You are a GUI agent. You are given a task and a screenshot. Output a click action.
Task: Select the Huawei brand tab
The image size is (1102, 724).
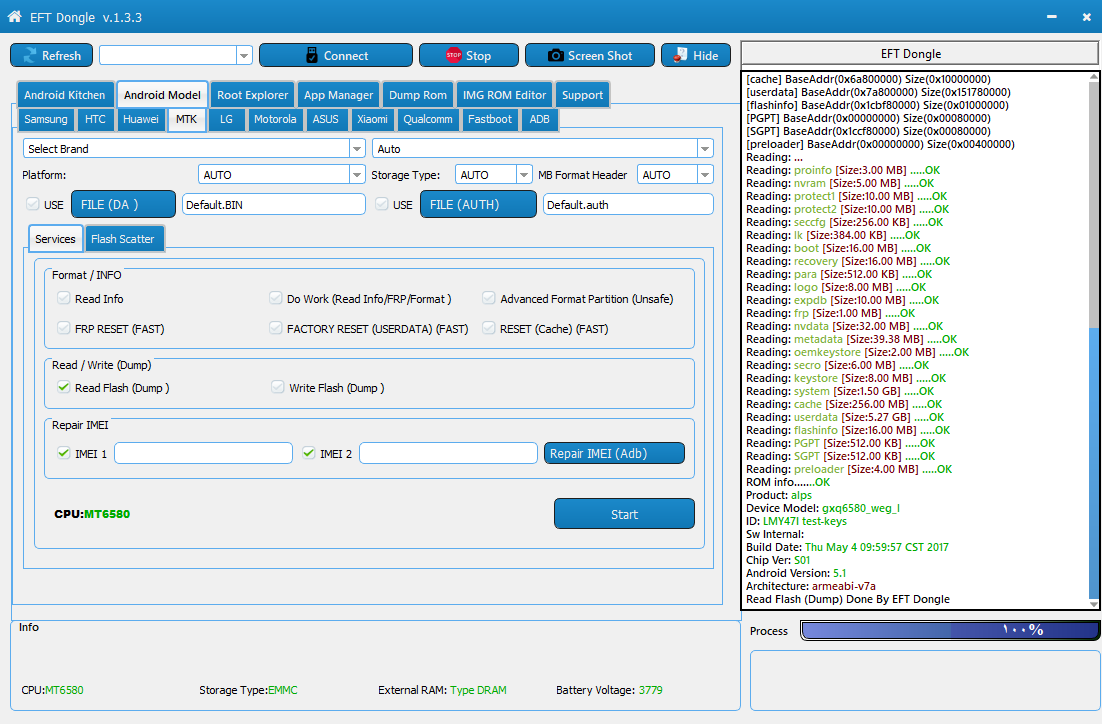(141, 119)
